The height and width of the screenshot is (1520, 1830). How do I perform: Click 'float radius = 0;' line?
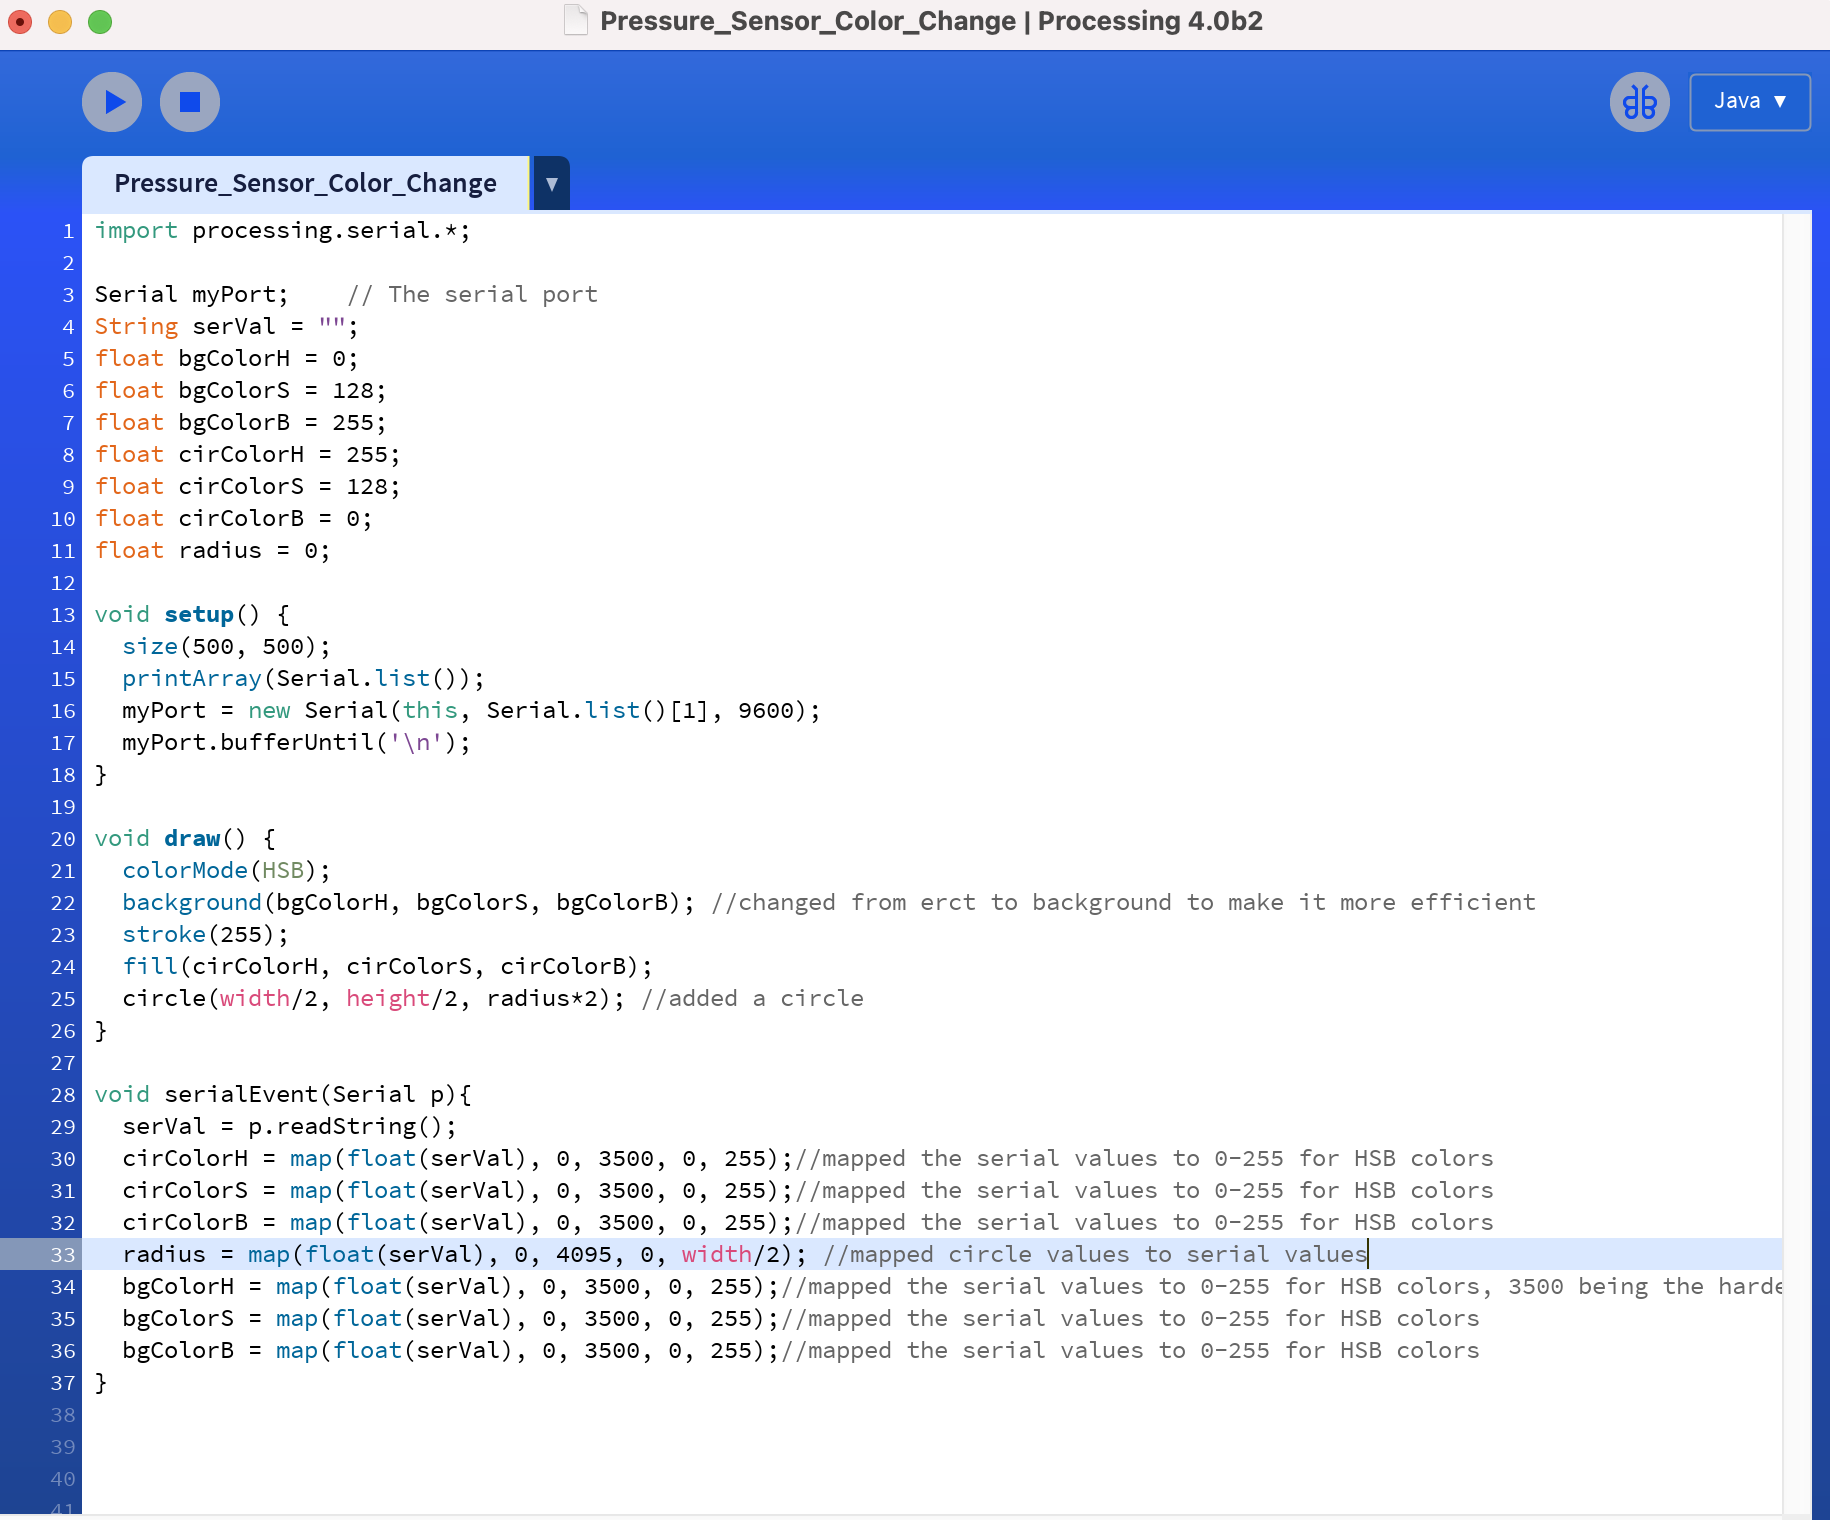(212, 550)
